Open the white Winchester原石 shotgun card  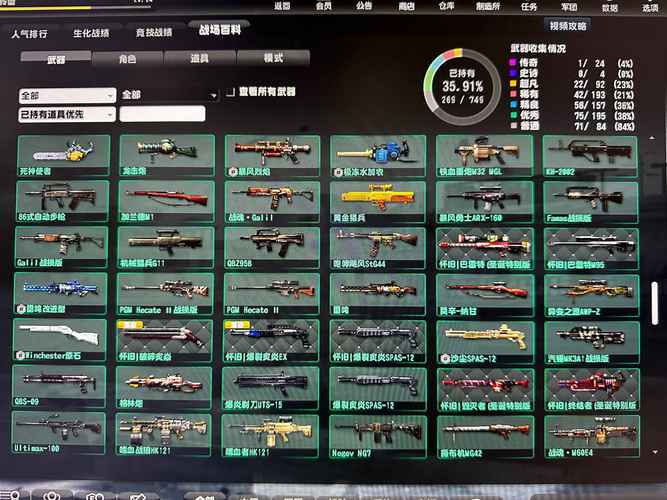coord(60,340)
